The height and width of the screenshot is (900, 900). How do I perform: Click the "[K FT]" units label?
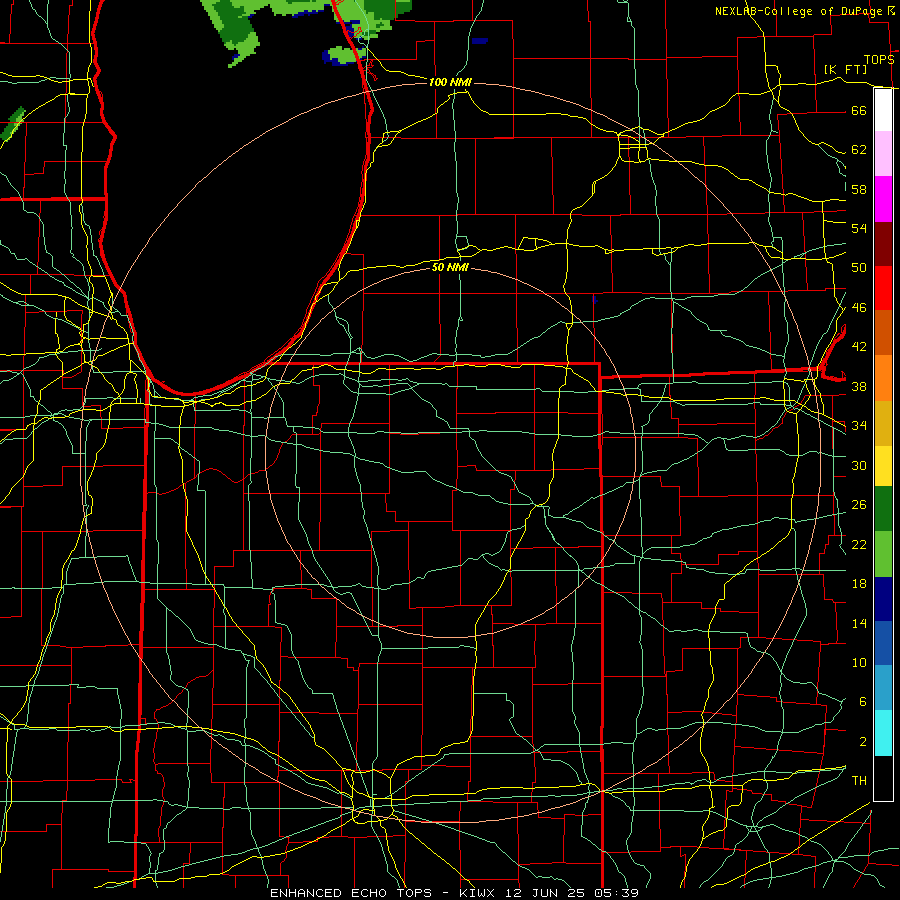pos(845,69)
